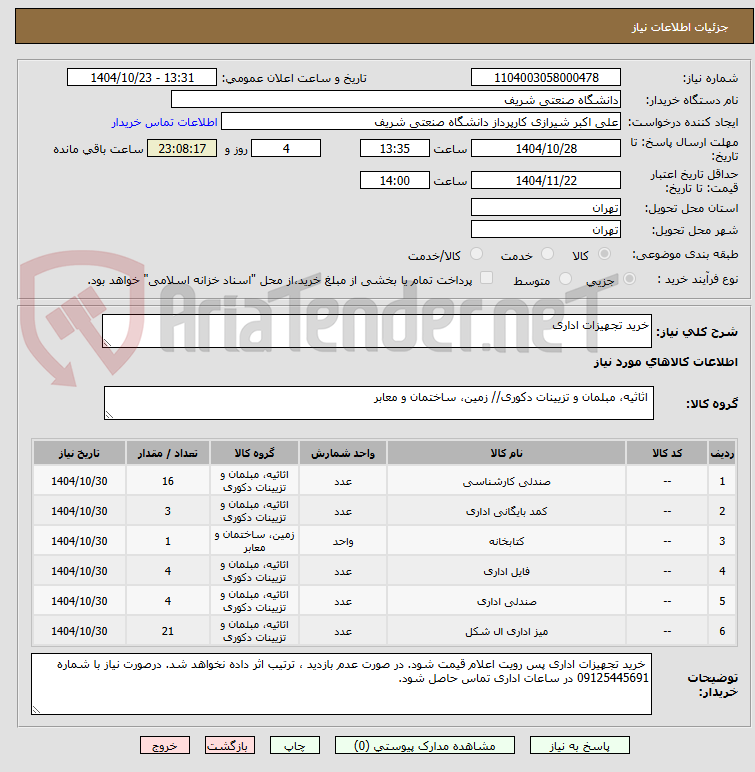Click the گروه کالا column header
The height and width of the screenshot is (772, 755).
pyautogui.click(x=254, y=453)
